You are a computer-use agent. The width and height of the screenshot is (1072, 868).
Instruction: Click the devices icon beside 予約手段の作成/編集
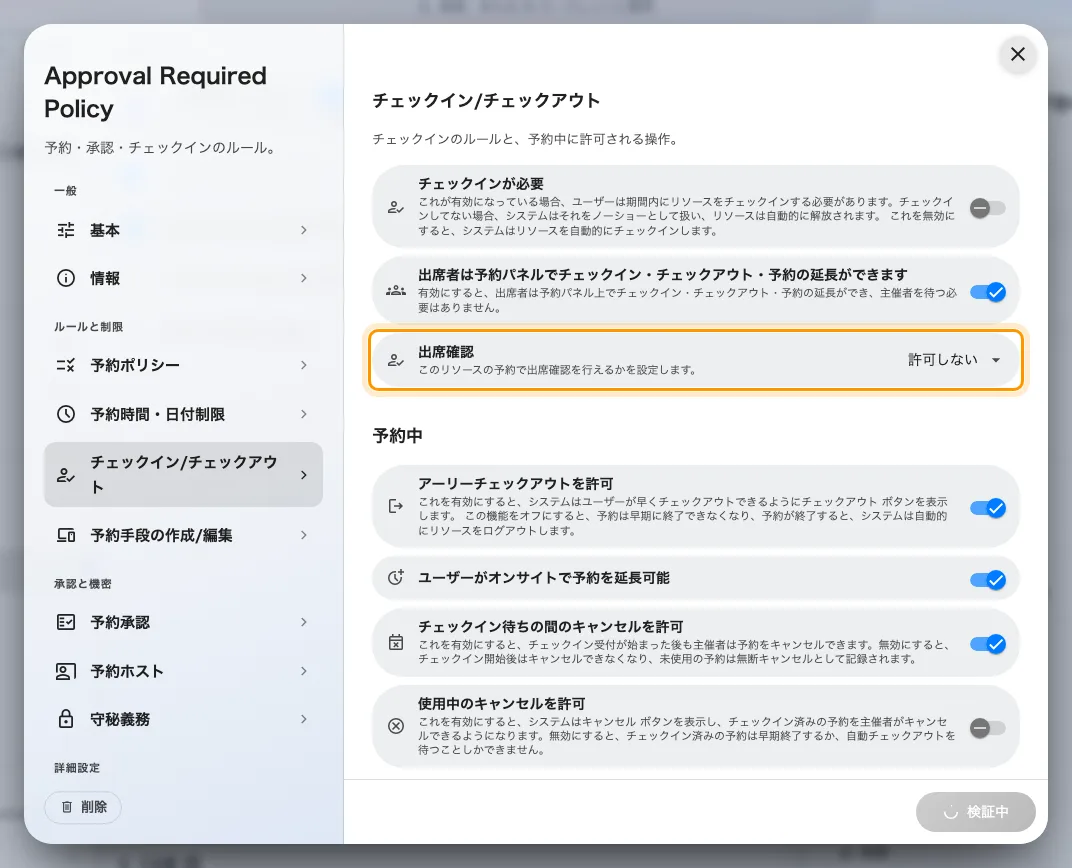pyautogui.click(x=66, y=535)
